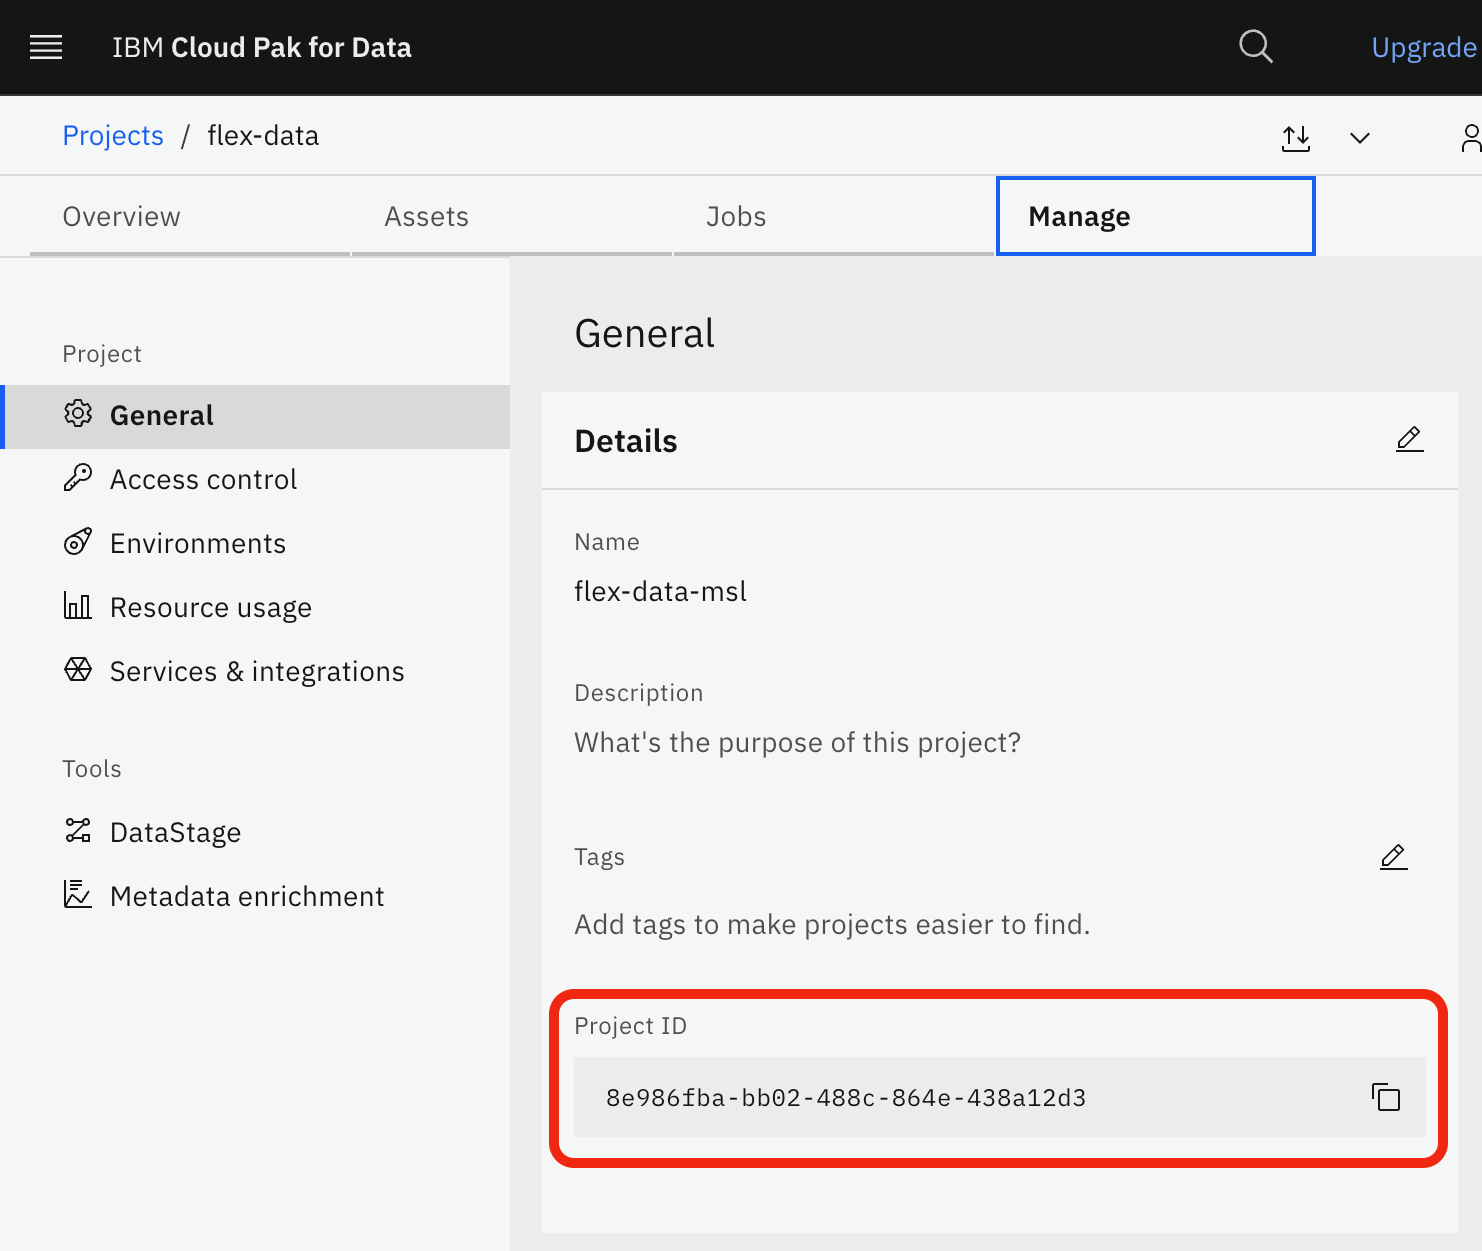Return to the Overview tab
The width and height of the screenshot is (1482, 1251).
(121, 216)
